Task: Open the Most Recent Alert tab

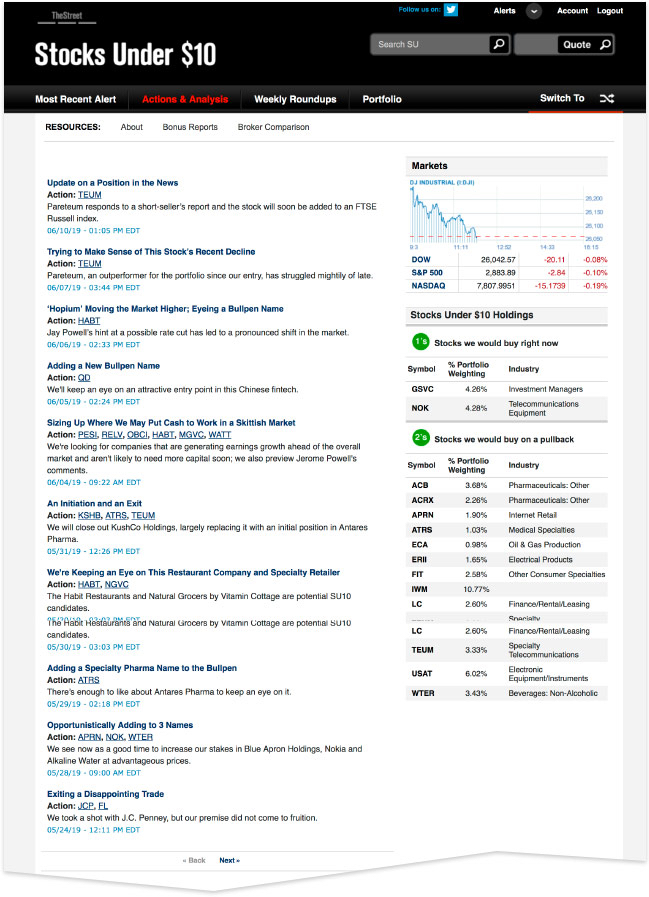Action: click(76, 99)
